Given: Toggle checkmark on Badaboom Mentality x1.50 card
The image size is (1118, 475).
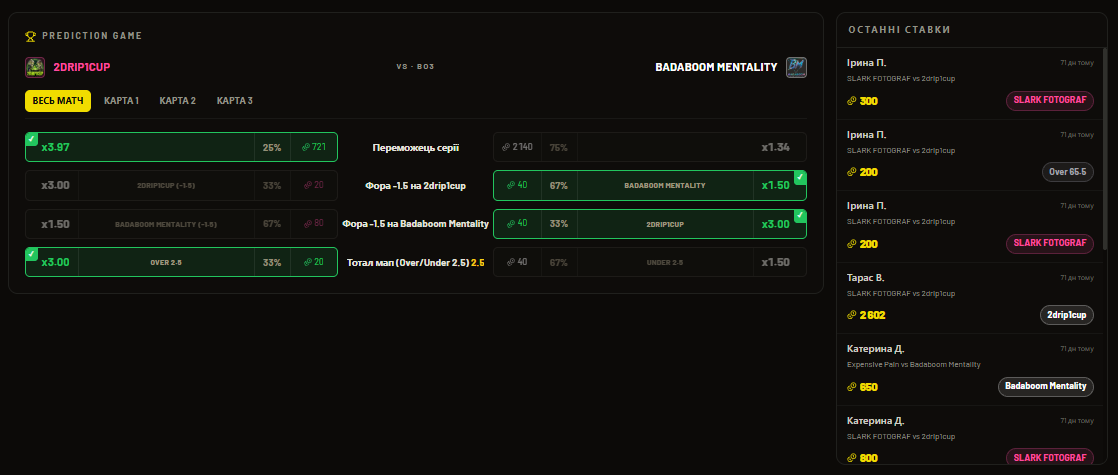Looking at the screenshot, I should tap(801, 176).
